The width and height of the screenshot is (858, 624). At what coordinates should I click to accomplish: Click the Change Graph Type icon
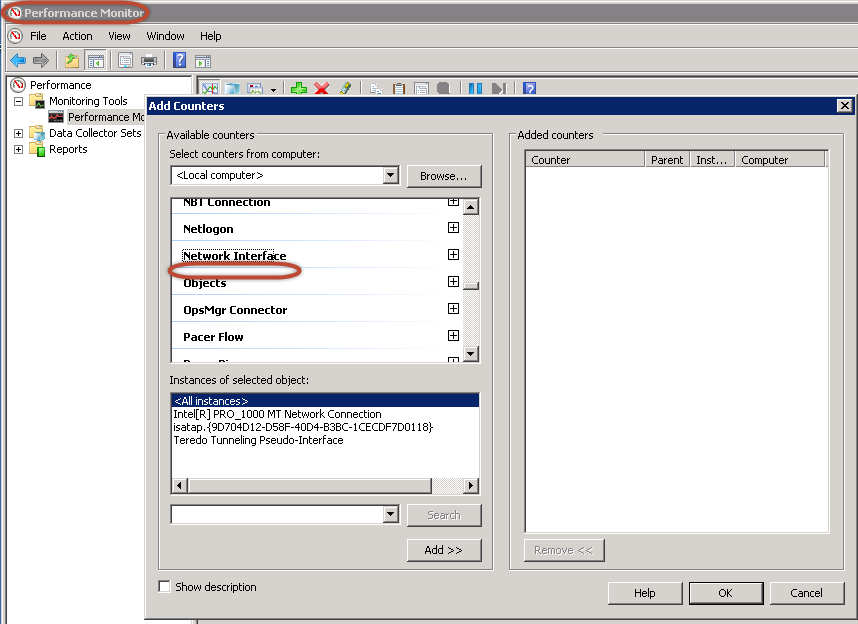255,88
